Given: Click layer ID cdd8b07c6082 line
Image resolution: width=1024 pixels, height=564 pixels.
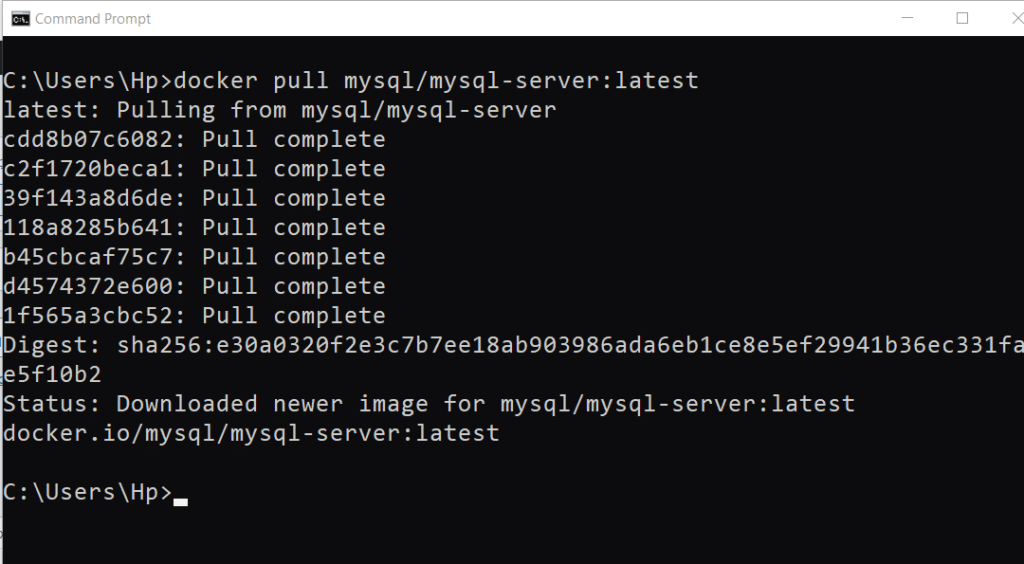Looking at the screenshot, I should point(195,140).
